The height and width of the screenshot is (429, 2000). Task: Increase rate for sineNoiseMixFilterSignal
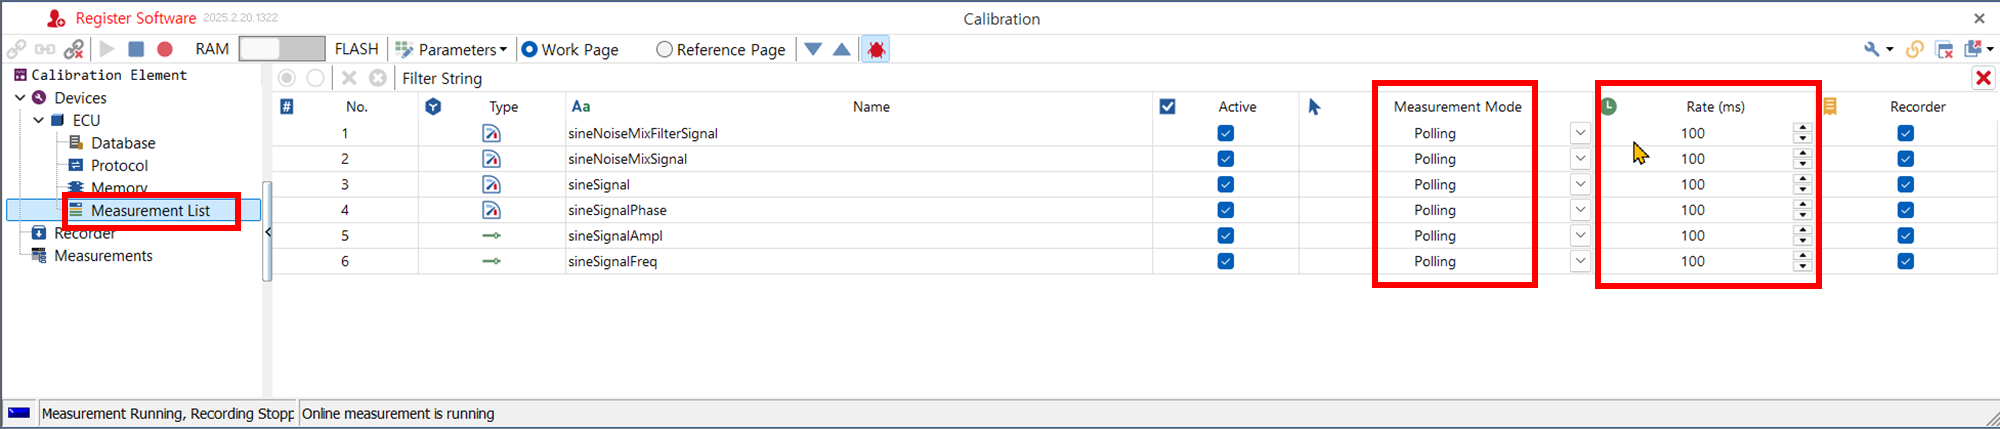coord(1802,128)
